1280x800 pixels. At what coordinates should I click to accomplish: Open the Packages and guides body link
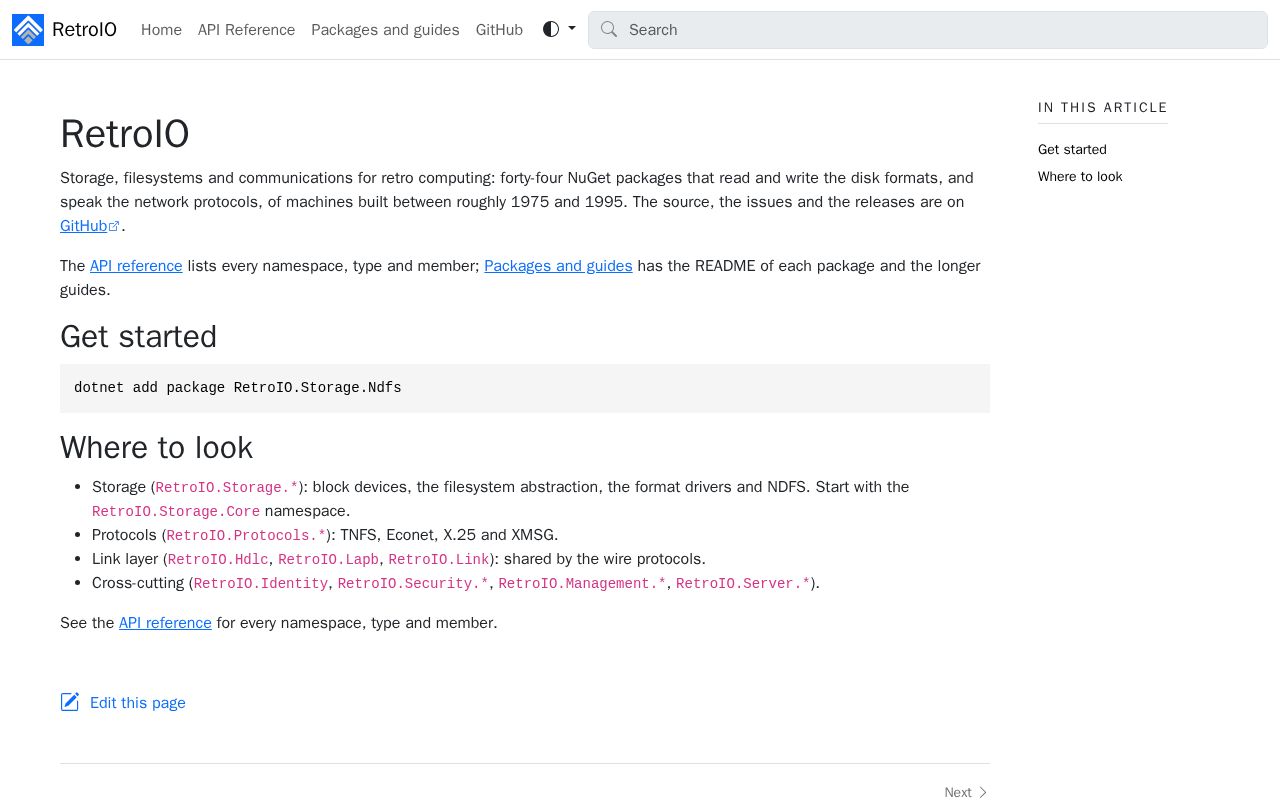tap(558, 266)
